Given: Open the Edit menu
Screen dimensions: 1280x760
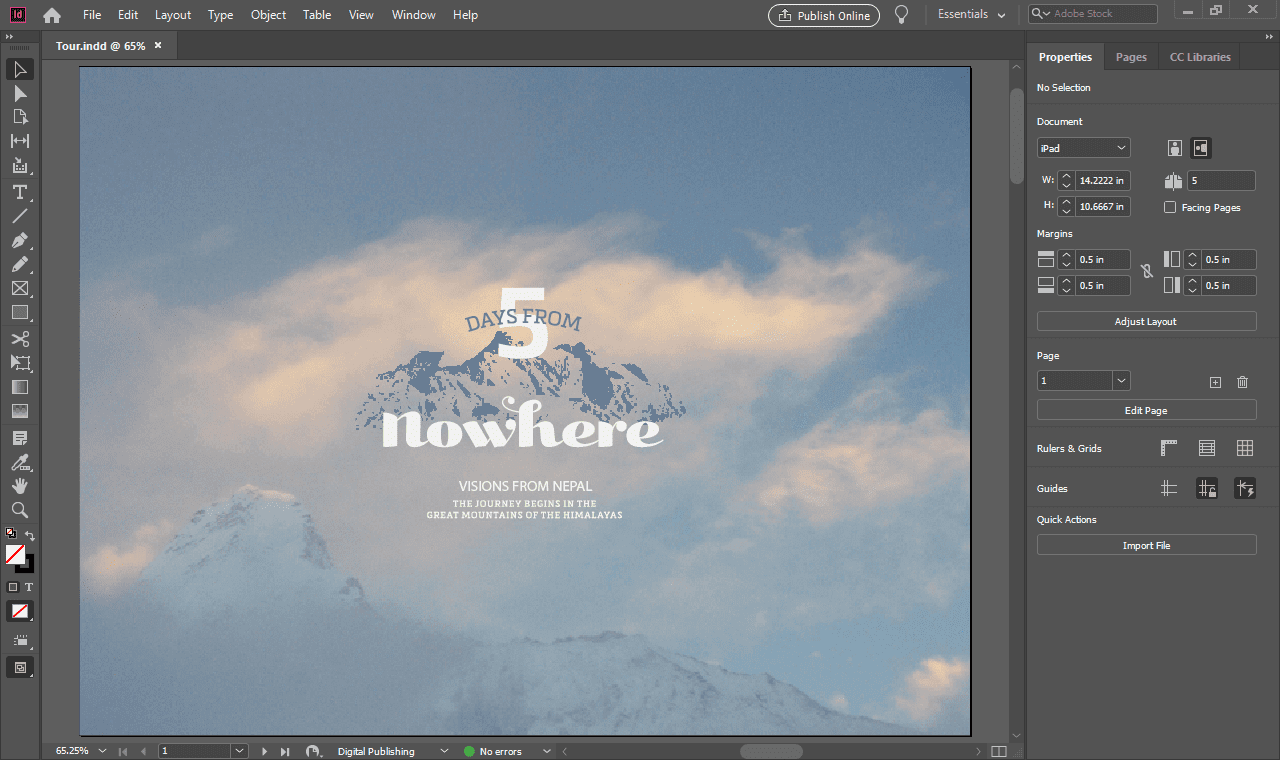Looking at the screenshot, I should pos(128,15).
